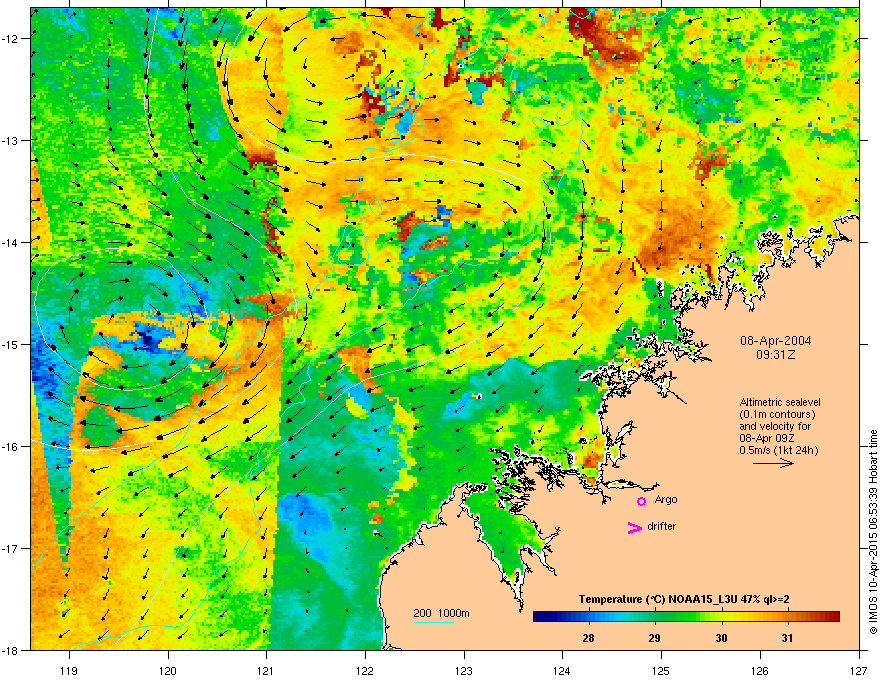Viewport: 880px width, 680px height.
Task: Click the '124' longitude axis label
Action: [563, 670]
